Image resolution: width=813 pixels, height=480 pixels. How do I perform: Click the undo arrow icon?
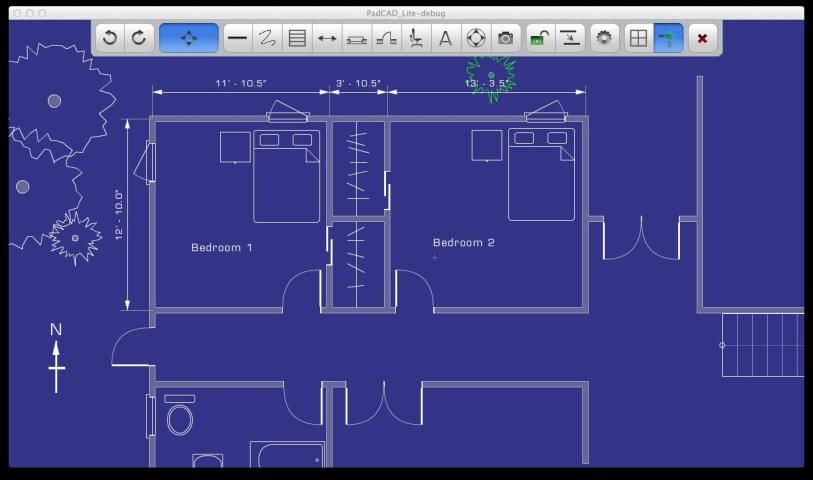(110, 38)
